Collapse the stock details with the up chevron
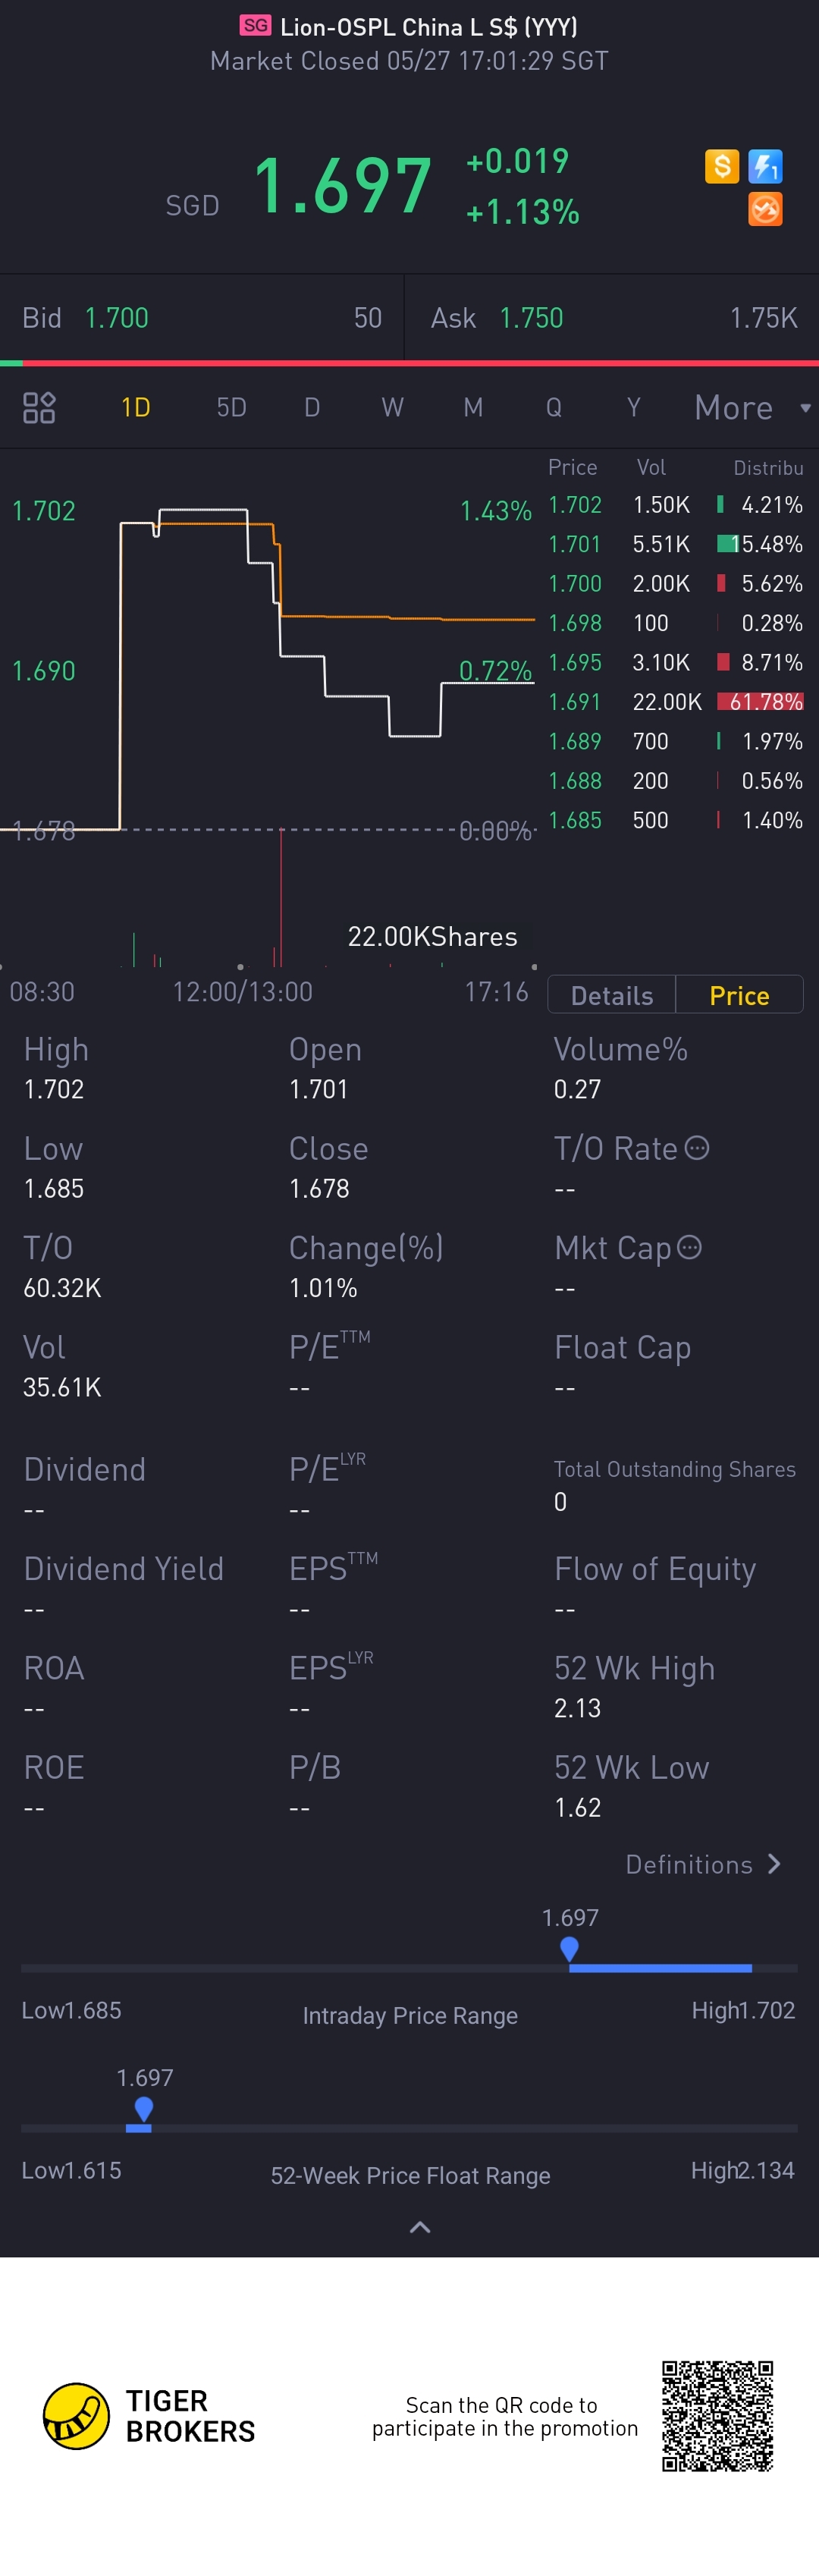Screen dimensions: 819x2576 [420, 2227]
